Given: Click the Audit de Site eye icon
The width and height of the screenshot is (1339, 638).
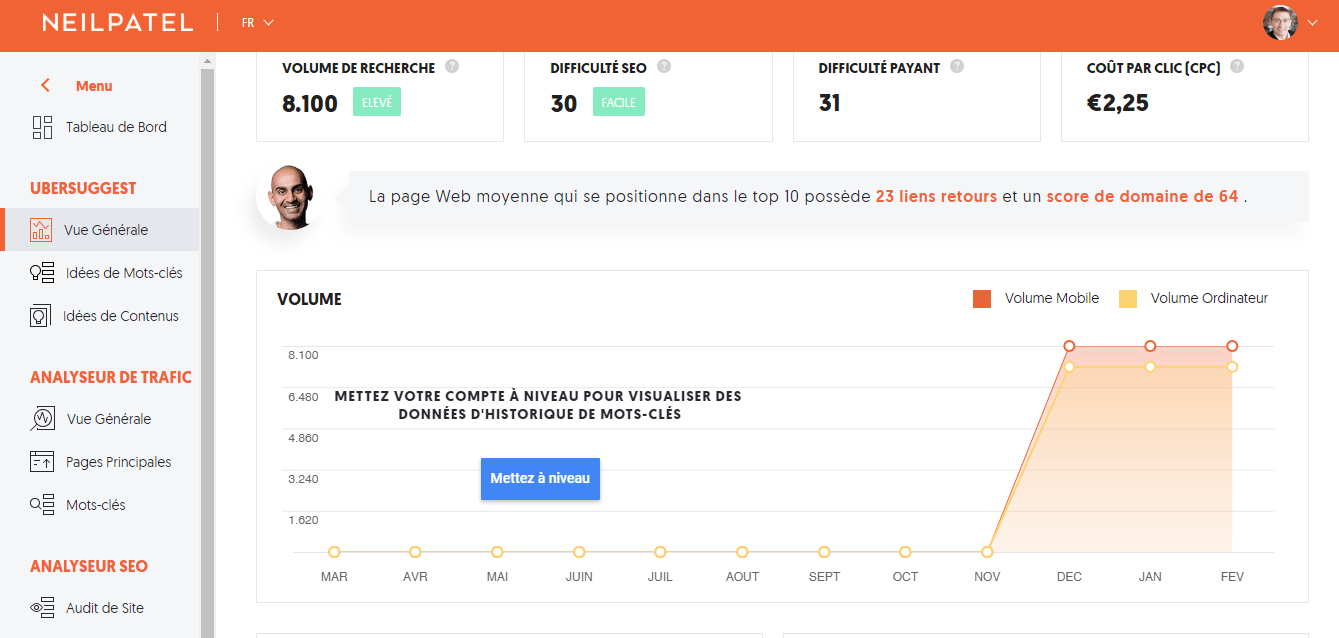Looking at the screenshot, I should coord(42,608).
